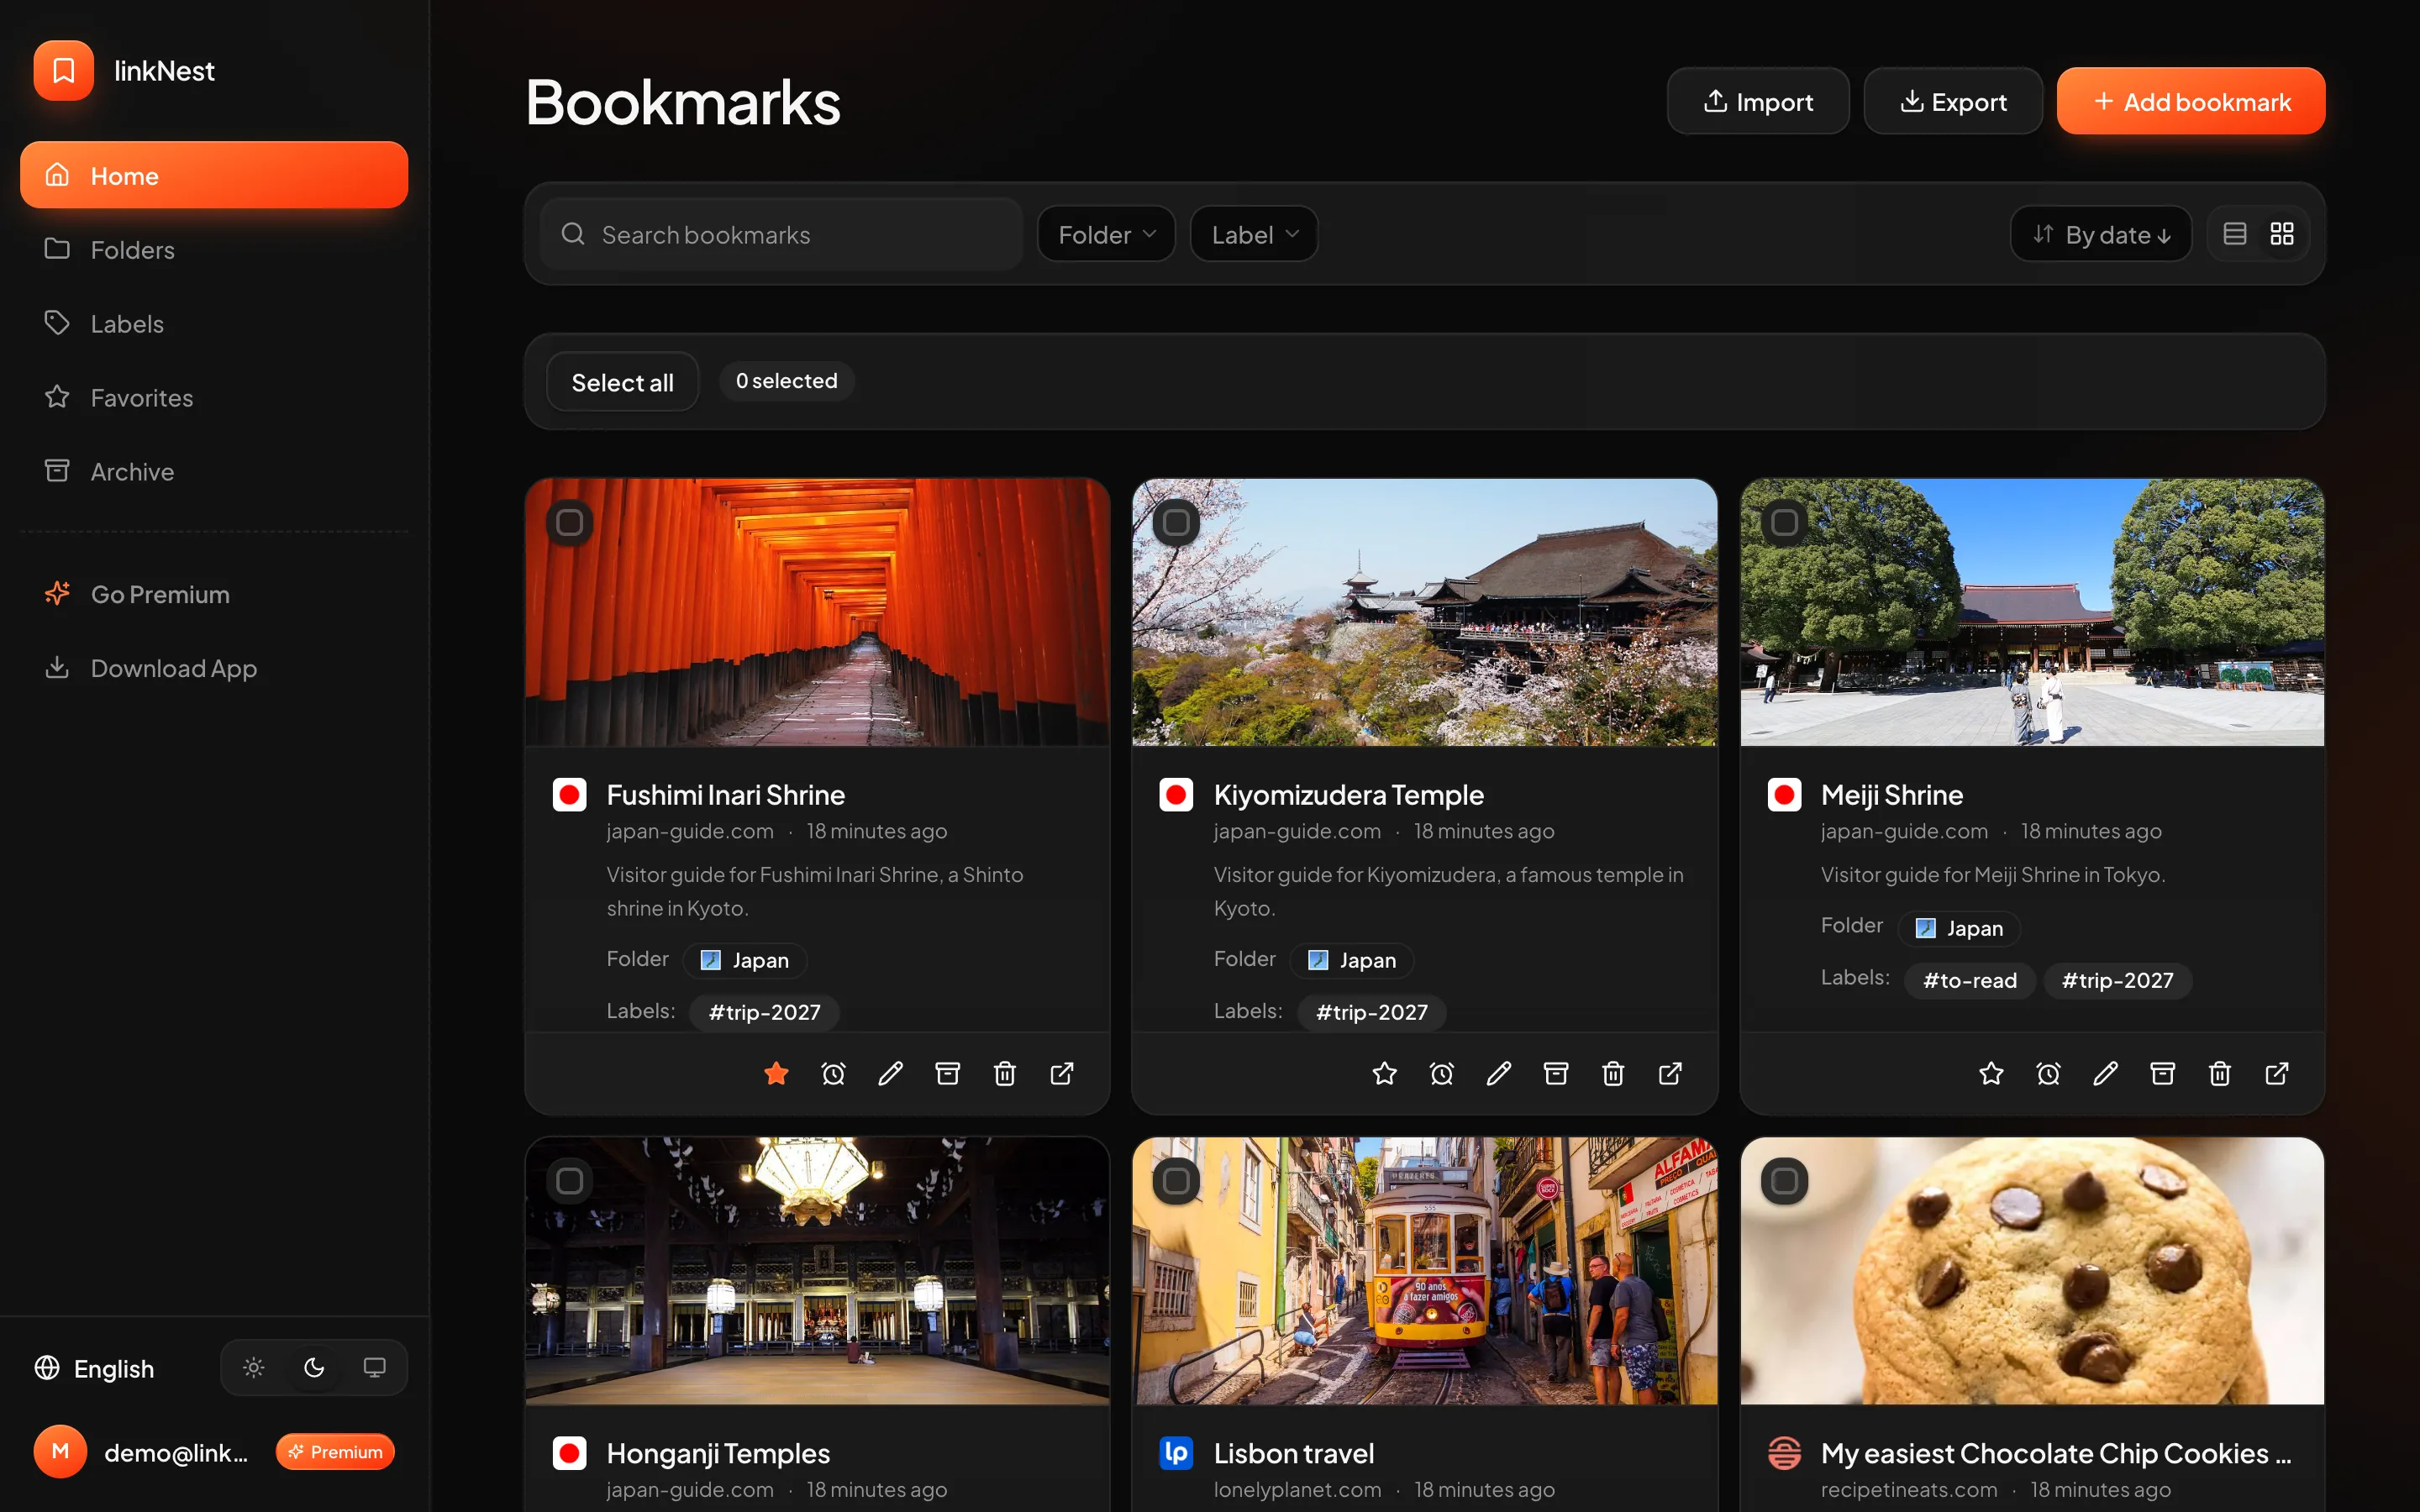Switch to list view layout

click(2235, 234)
